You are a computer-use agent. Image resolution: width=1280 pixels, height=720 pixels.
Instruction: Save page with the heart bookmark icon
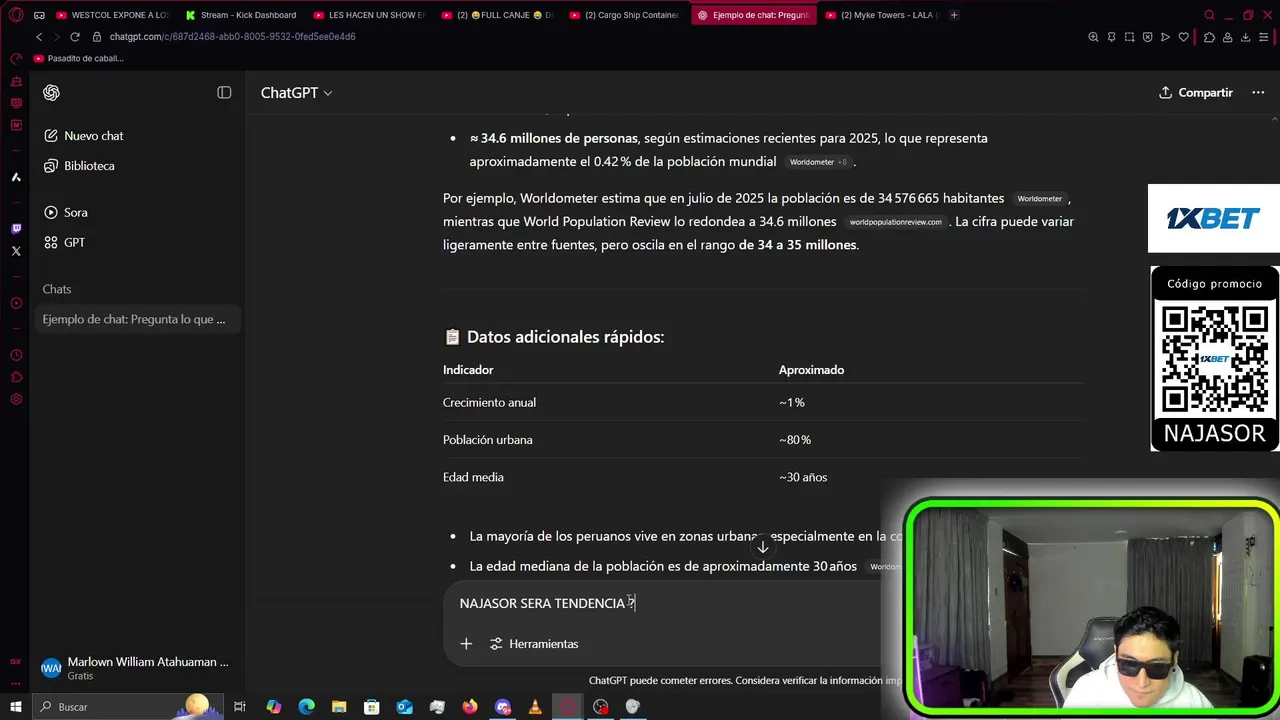point(1184,37)
